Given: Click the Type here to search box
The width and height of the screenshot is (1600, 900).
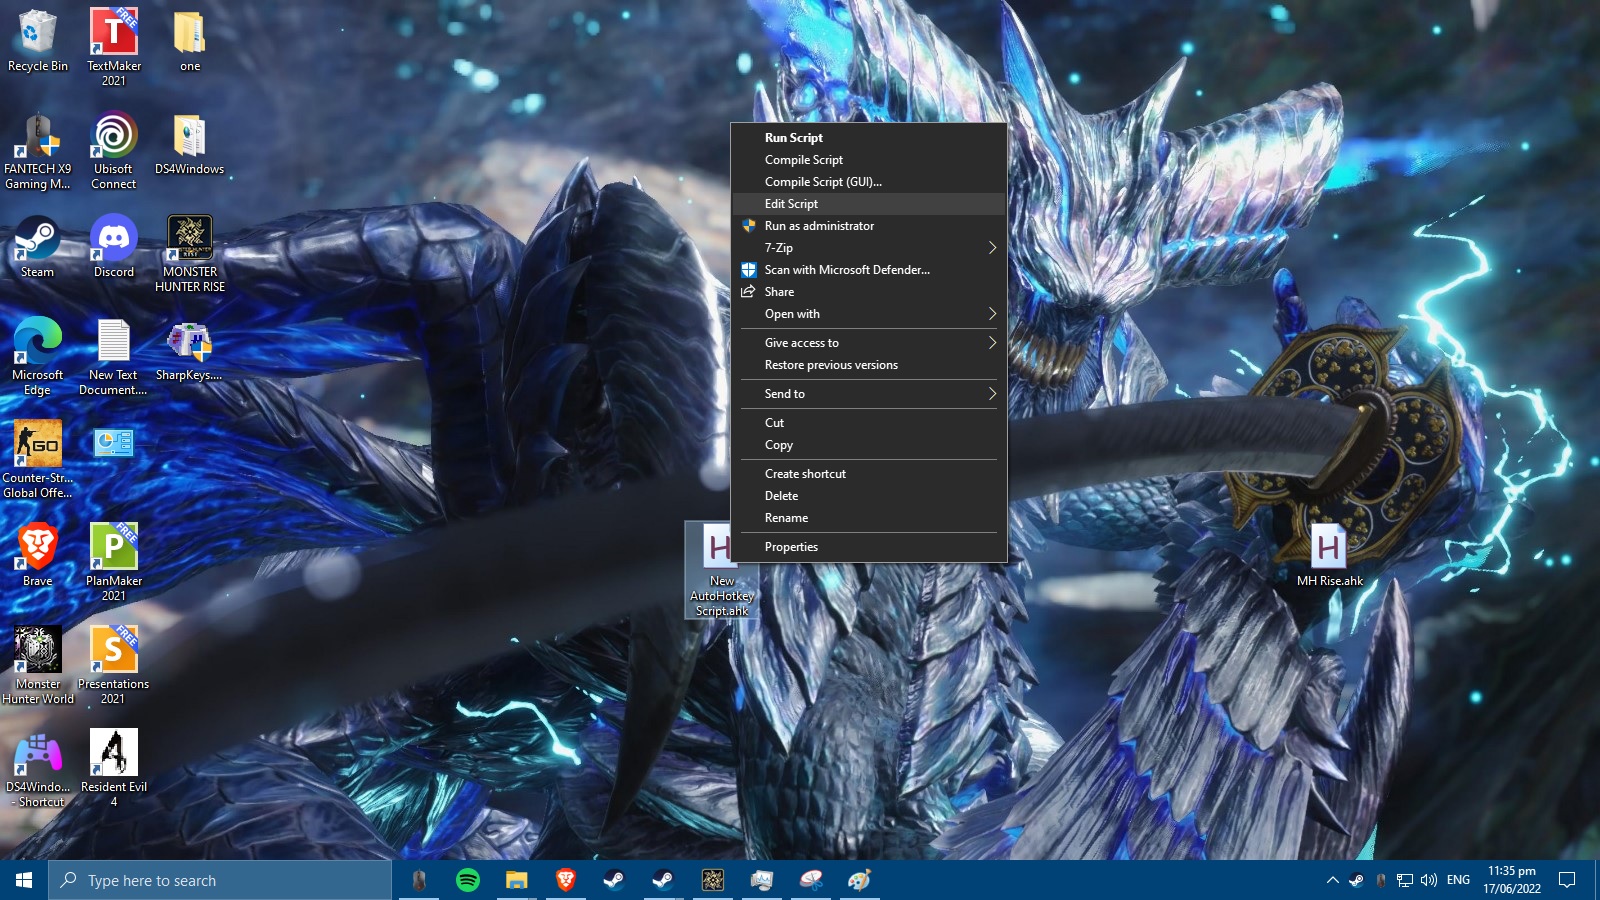Looking at the screenshot, I should tap(220, 880).
